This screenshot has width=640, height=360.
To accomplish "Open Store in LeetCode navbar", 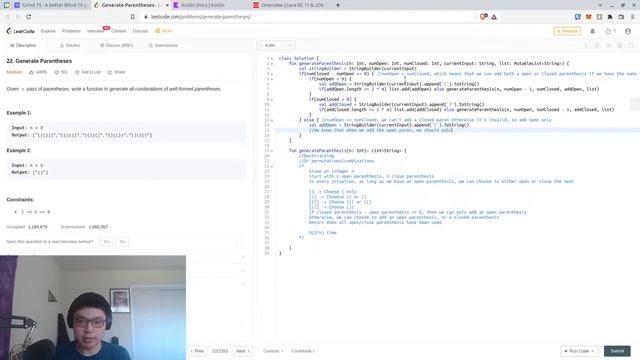I will click(x=164, y=31).
